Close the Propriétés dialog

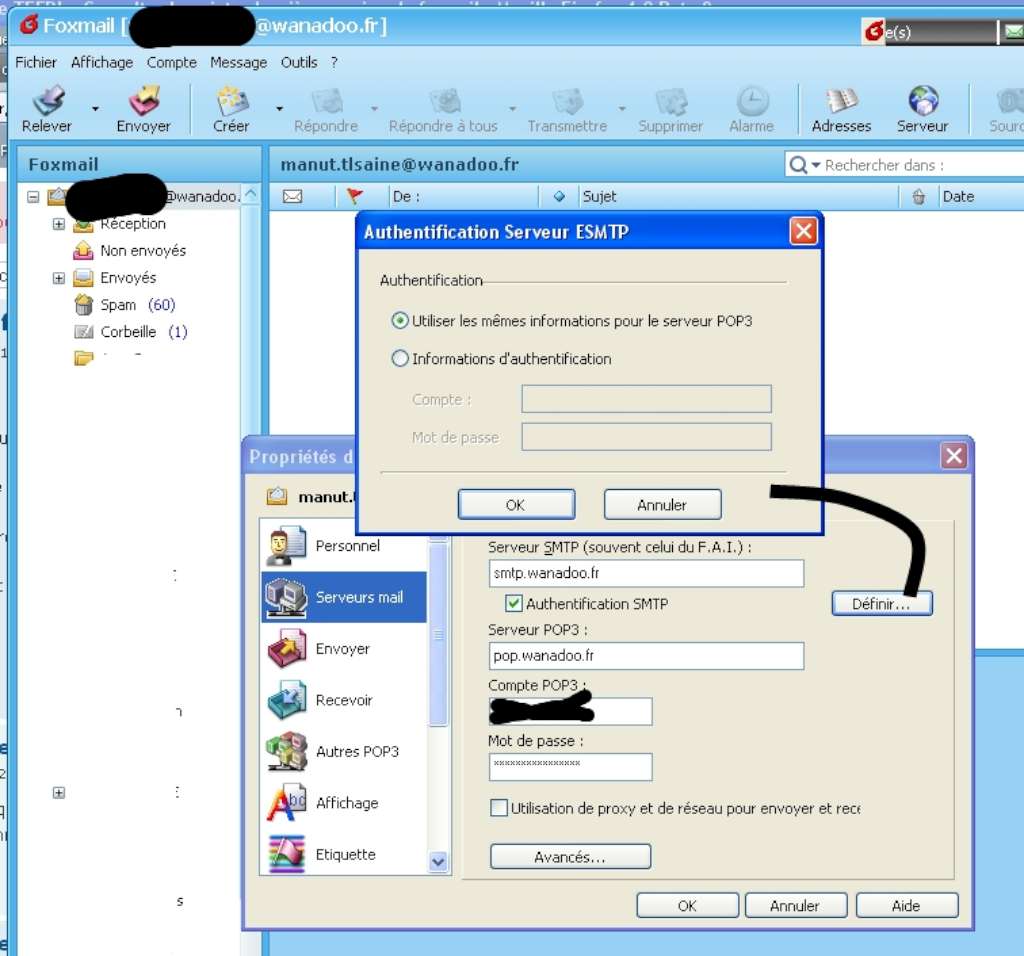pyautogui.click(x=953, y=455)
